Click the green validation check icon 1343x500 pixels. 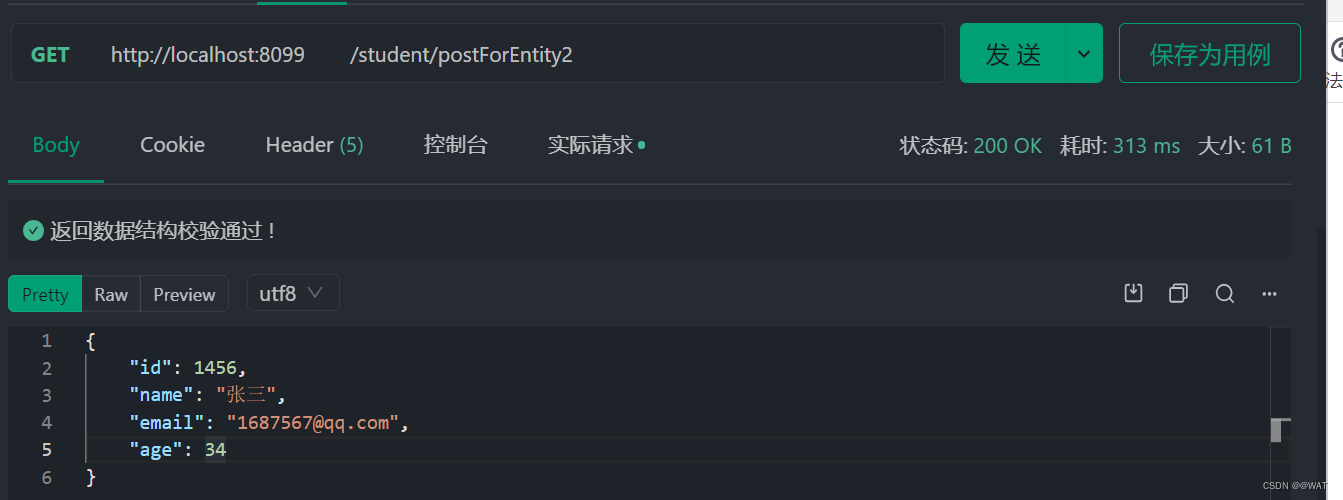pos(33,231)
